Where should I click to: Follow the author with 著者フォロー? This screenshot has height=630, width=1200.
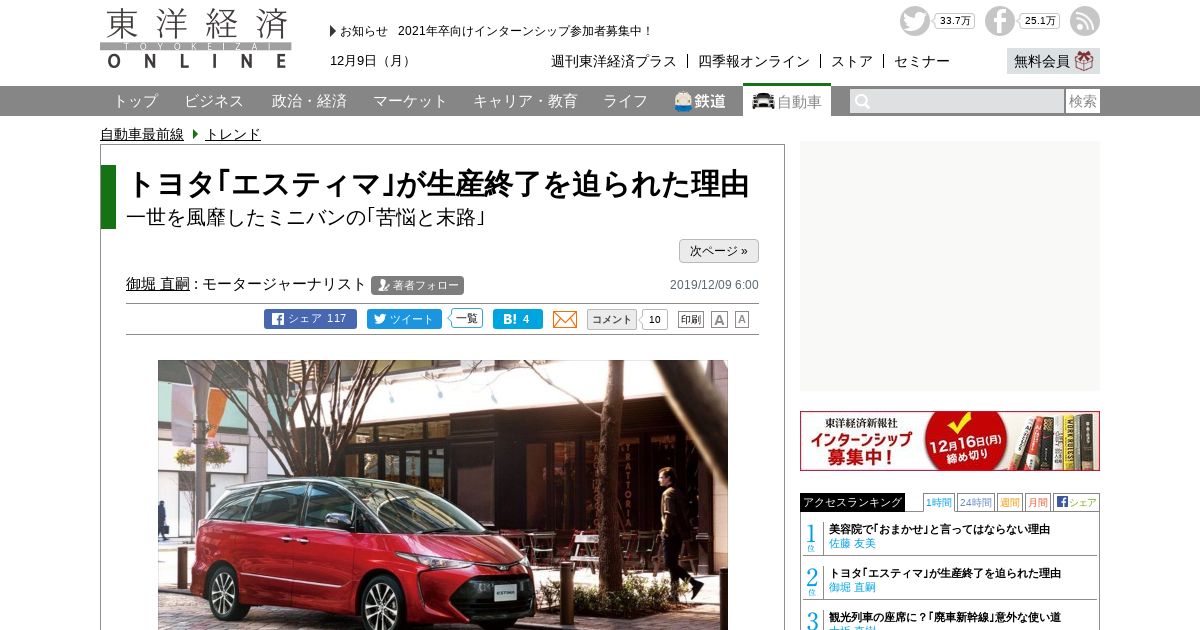point(417,285)
